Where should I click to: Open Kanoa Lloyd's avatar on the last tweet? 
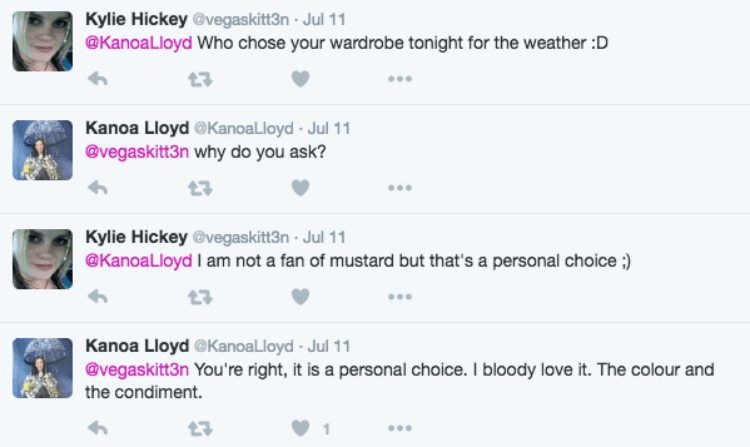pos(42,368)
